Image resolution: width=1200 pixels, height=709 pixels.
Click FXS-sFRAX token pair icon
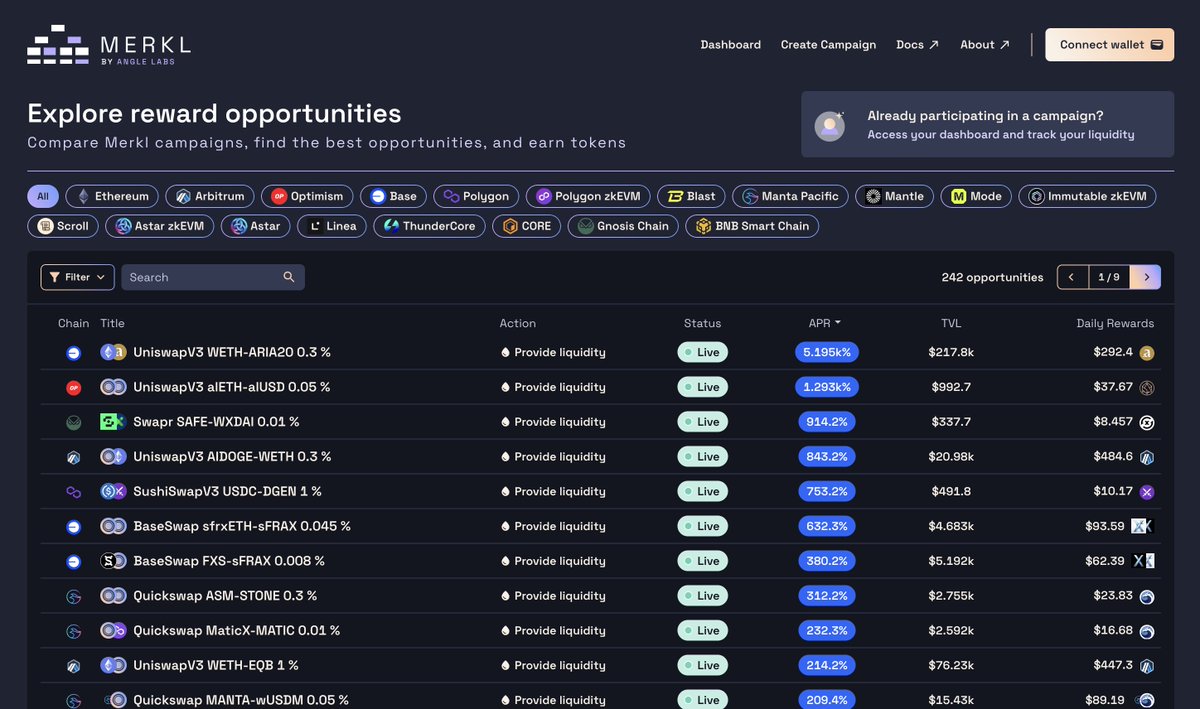(113, 561)
